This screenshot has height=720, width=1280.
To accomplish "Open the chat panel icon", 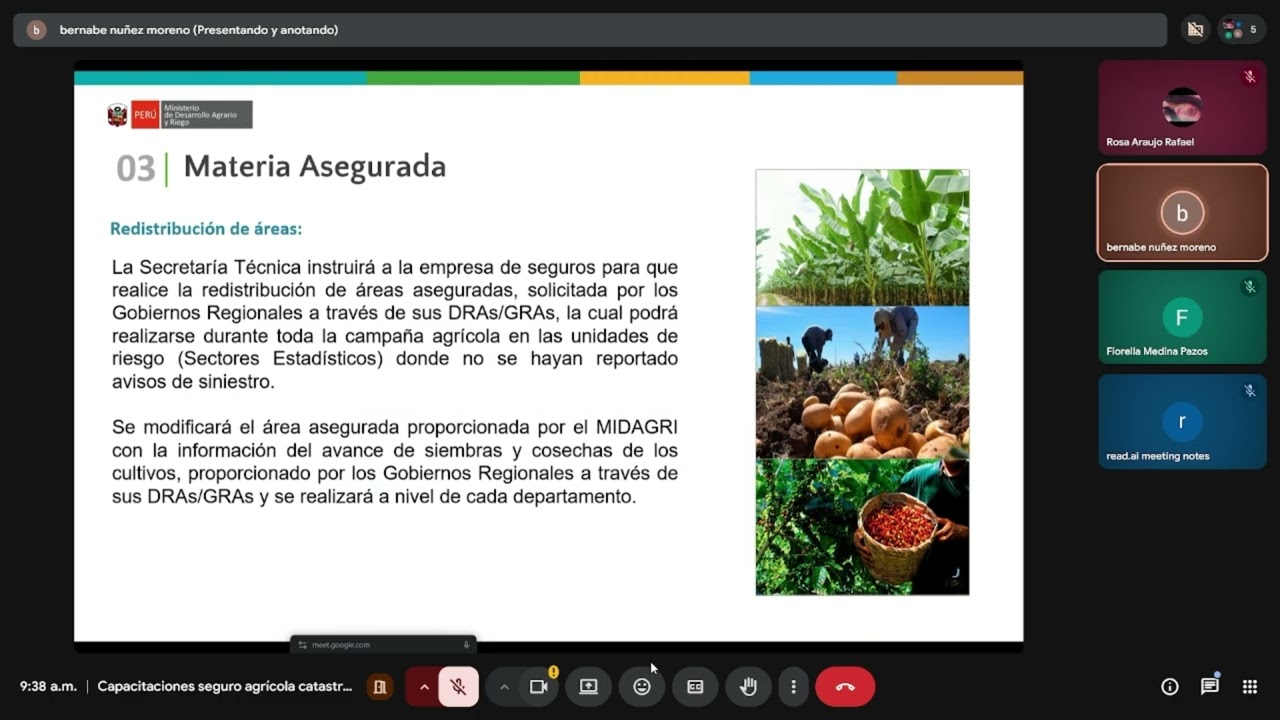I will [x=1210, y=687].
